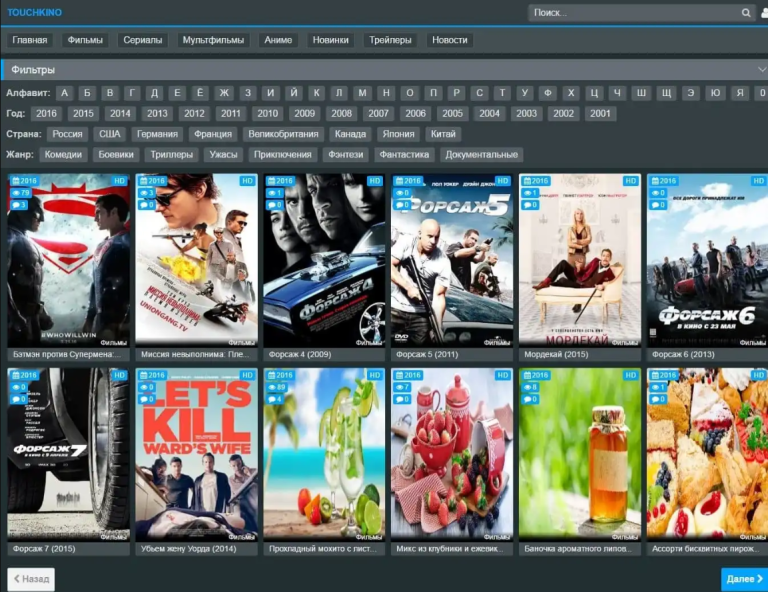The image size is (768, 592).
Task: Click views eye icon on Batman poster
Action: click(x=16, y=193)
